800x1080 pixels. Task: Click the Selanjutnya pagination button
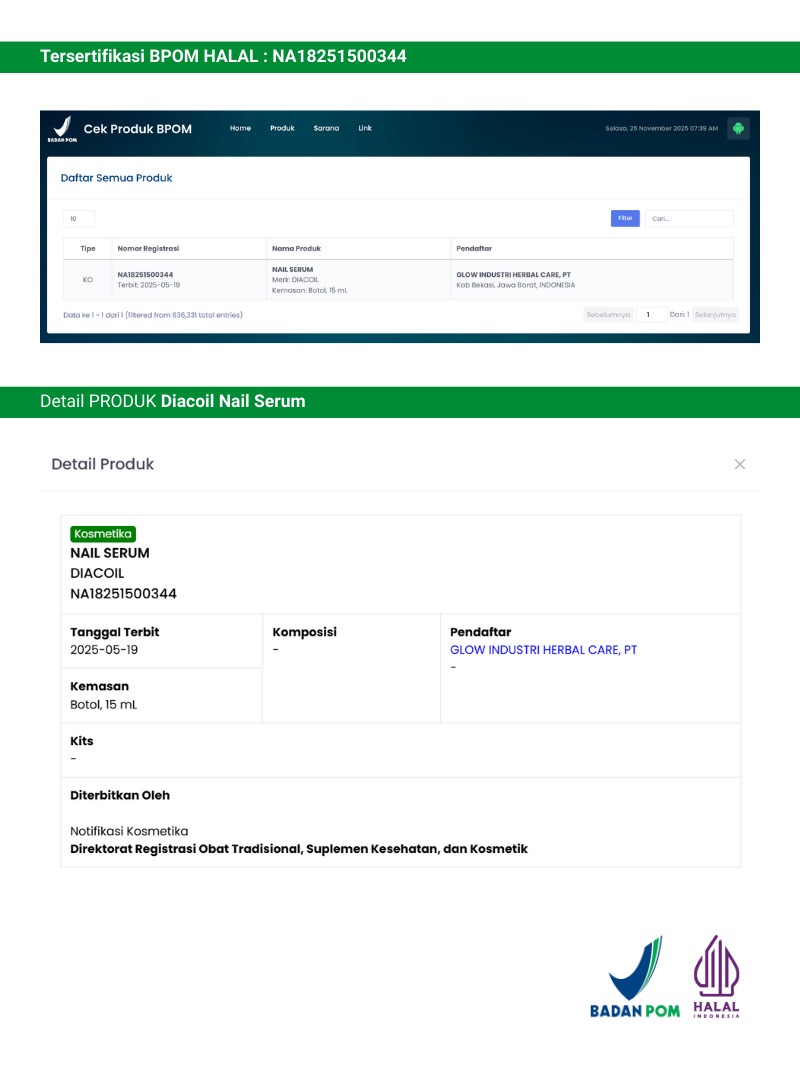pos(715,314)
